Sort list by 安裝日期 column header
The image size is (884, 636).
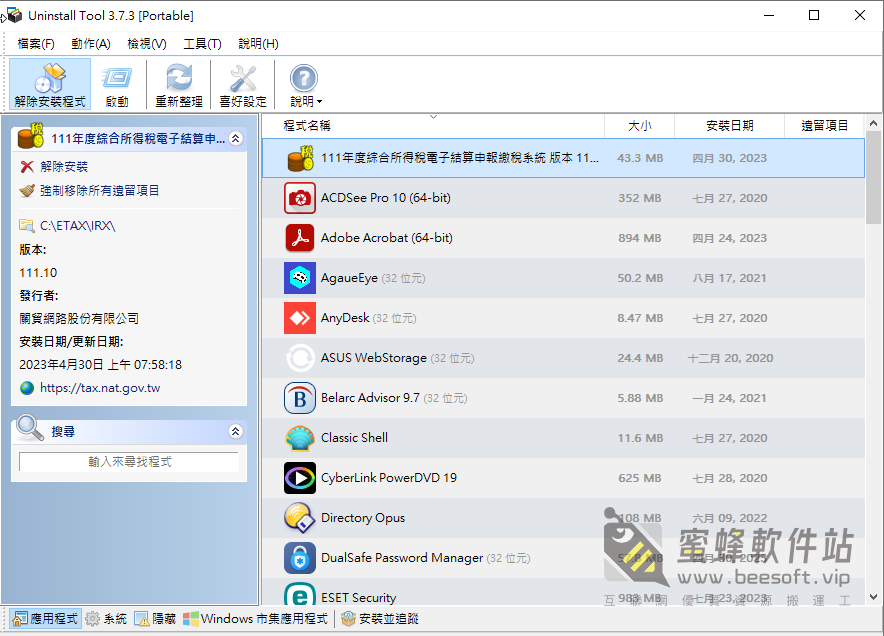coord(730,126)
